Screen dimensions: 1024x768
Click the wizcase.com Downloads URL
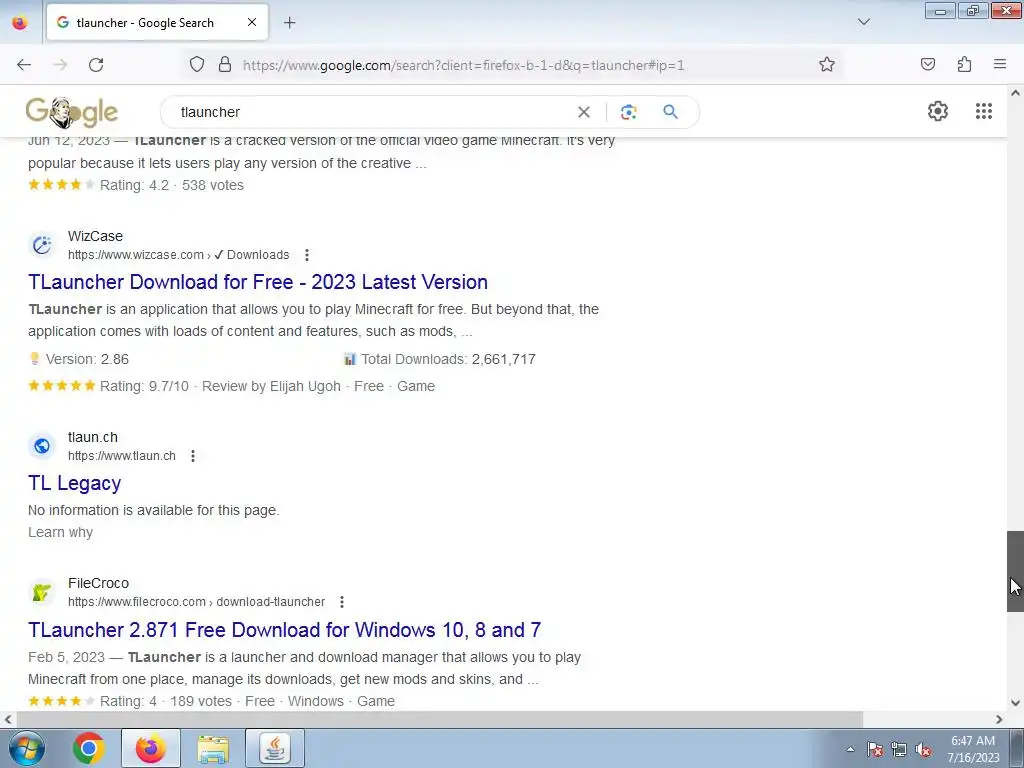coord(179,255)
